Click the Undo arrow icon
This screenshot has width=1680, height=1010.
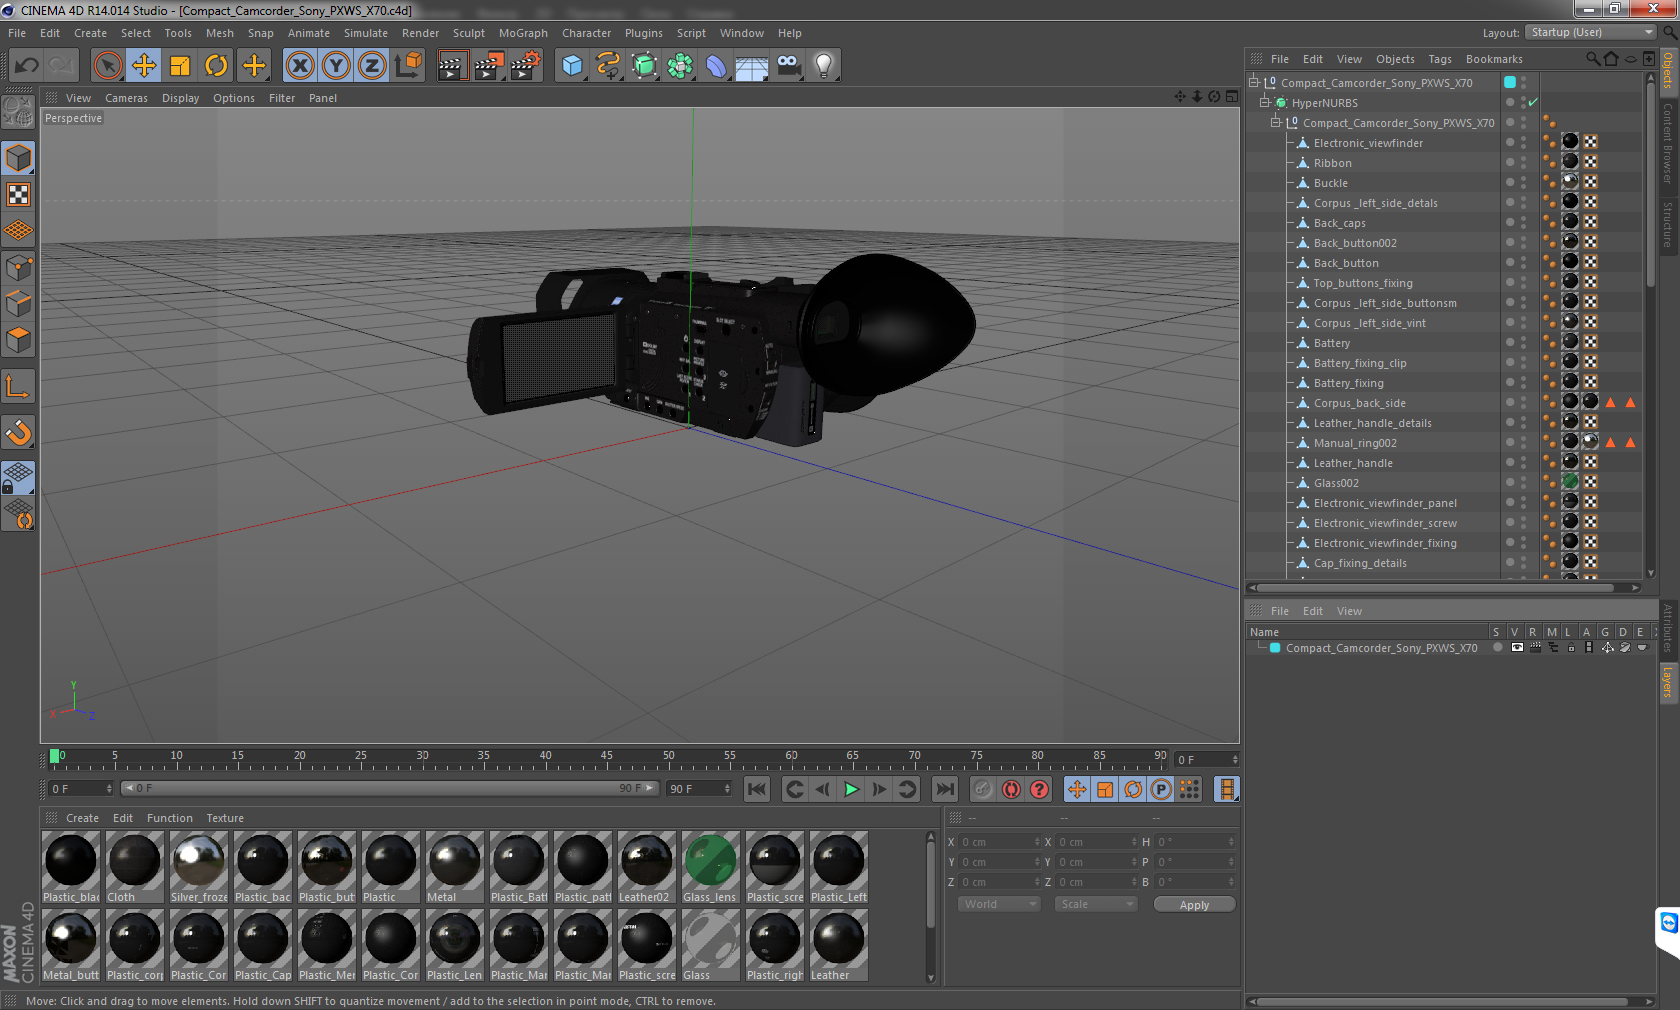tap(27, 66)
